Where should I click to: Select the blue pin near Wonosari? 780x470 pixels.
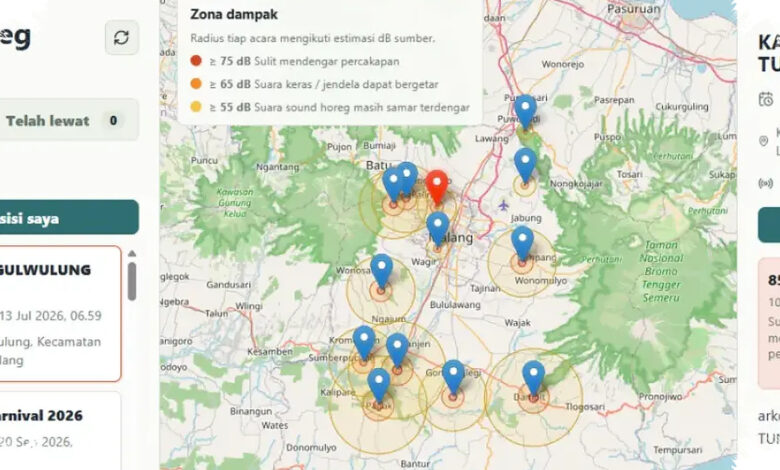(382, 272)
